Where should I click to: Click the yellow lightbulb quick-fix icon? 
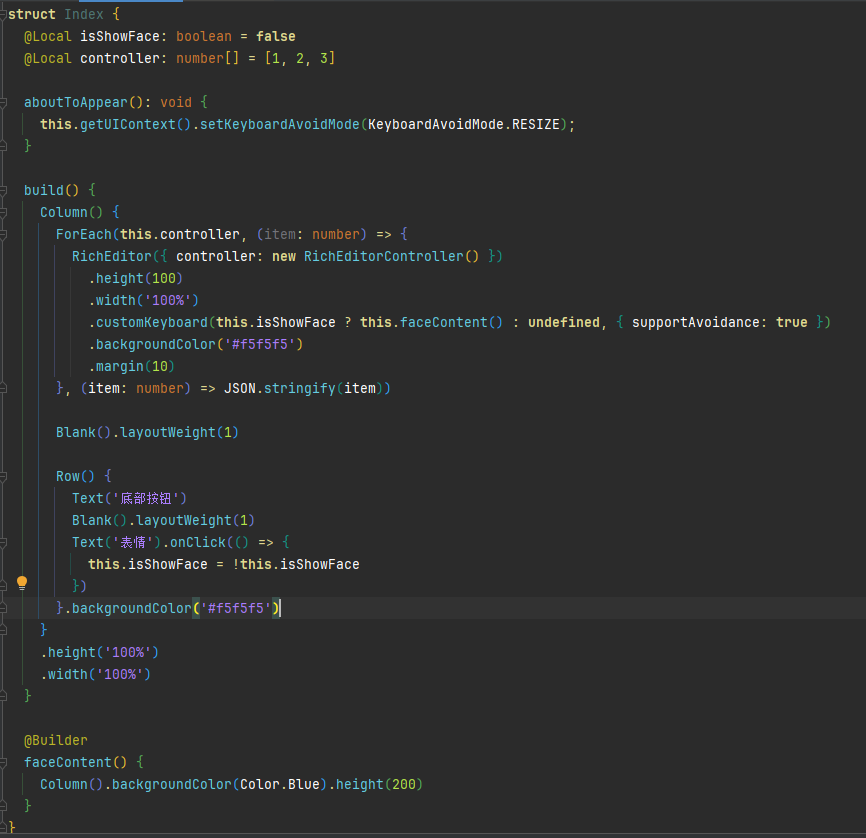pyautogui.click(x=22, y=583)
